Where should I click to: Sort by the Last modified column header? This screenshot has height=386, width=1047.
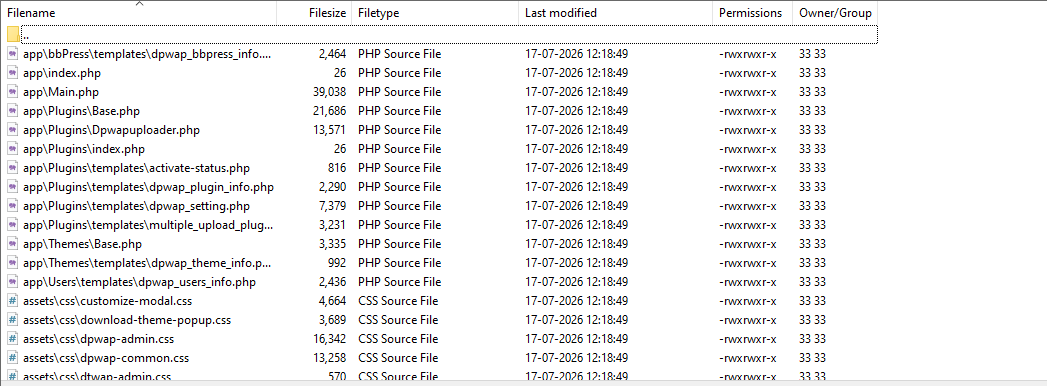coord(615,13)
